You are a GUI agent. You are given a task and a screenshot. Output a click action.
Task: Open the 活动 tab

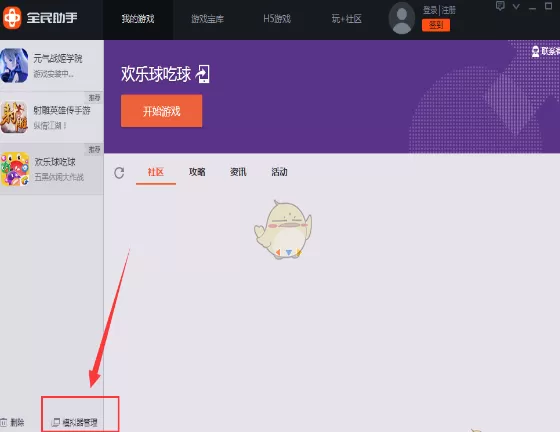pos(279,172)
